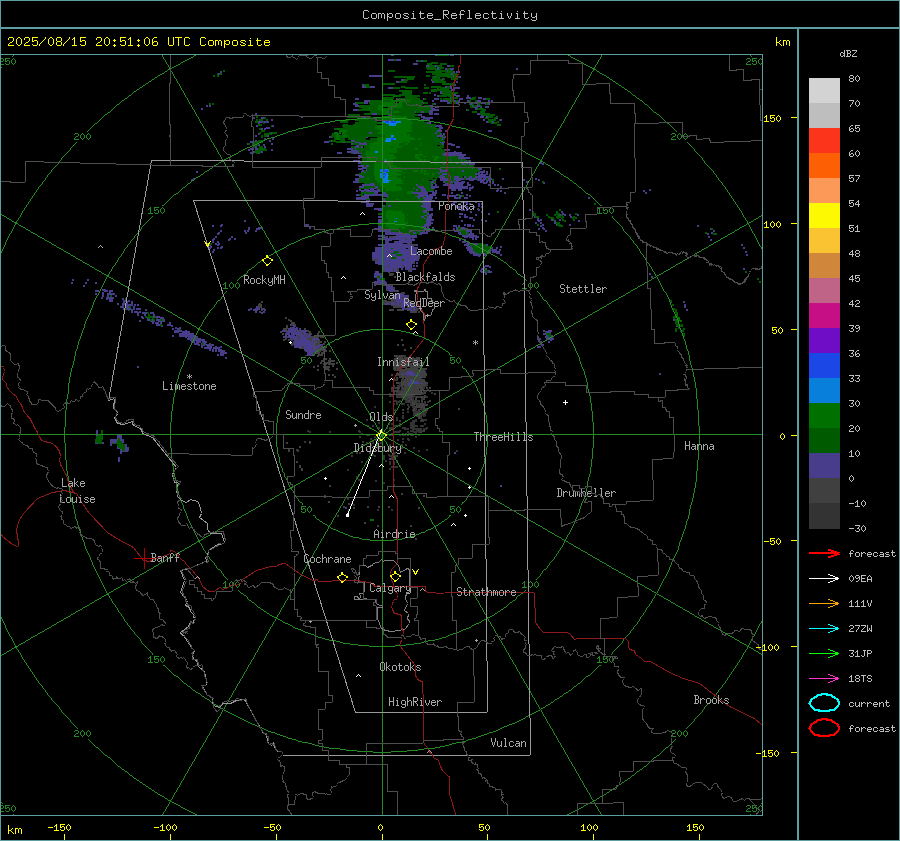The image size is (900, 841).
Task: Click the purple 36-39 dBZ swatch
Action: (824, 341)
